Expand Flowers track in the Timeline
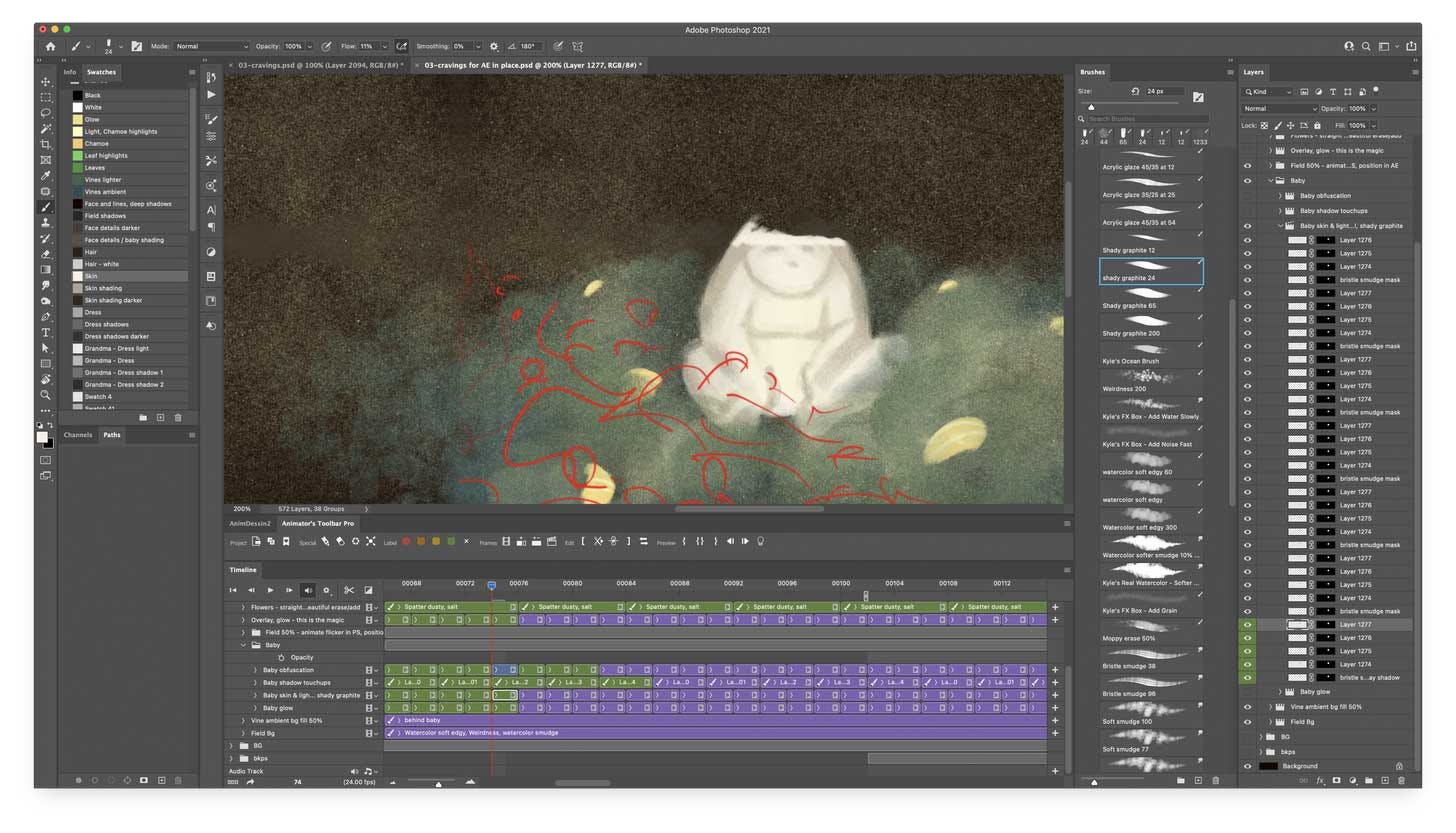 tap(243, 607)
